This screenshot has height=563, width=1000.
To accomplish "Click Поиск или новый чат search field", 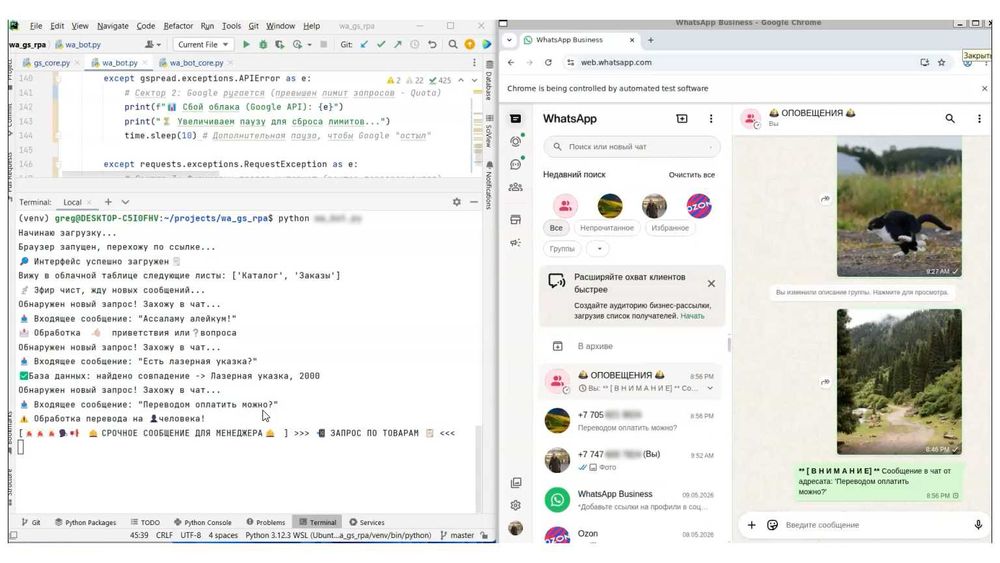I will coord(632,147).
